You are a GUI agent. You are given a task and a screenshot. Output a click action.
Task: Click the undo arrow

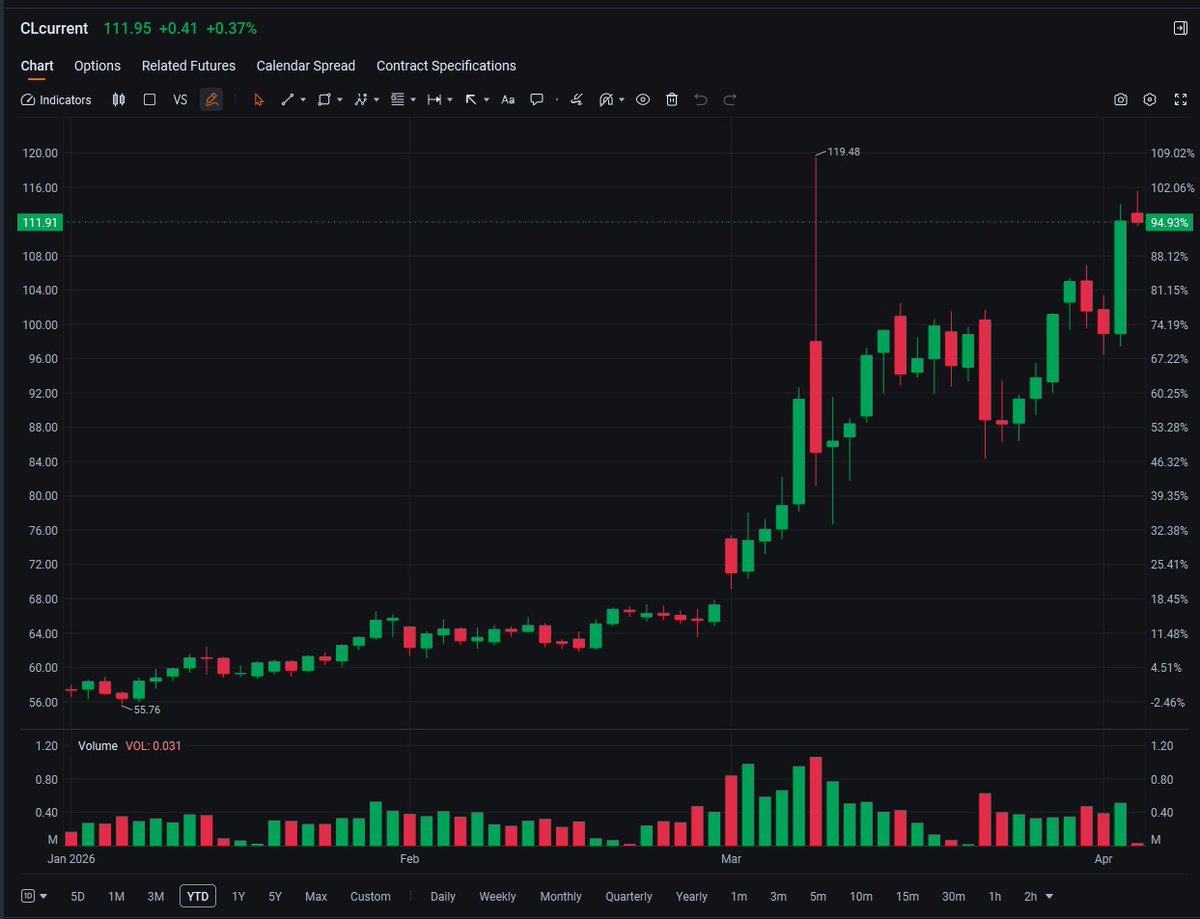click(701, 100)
